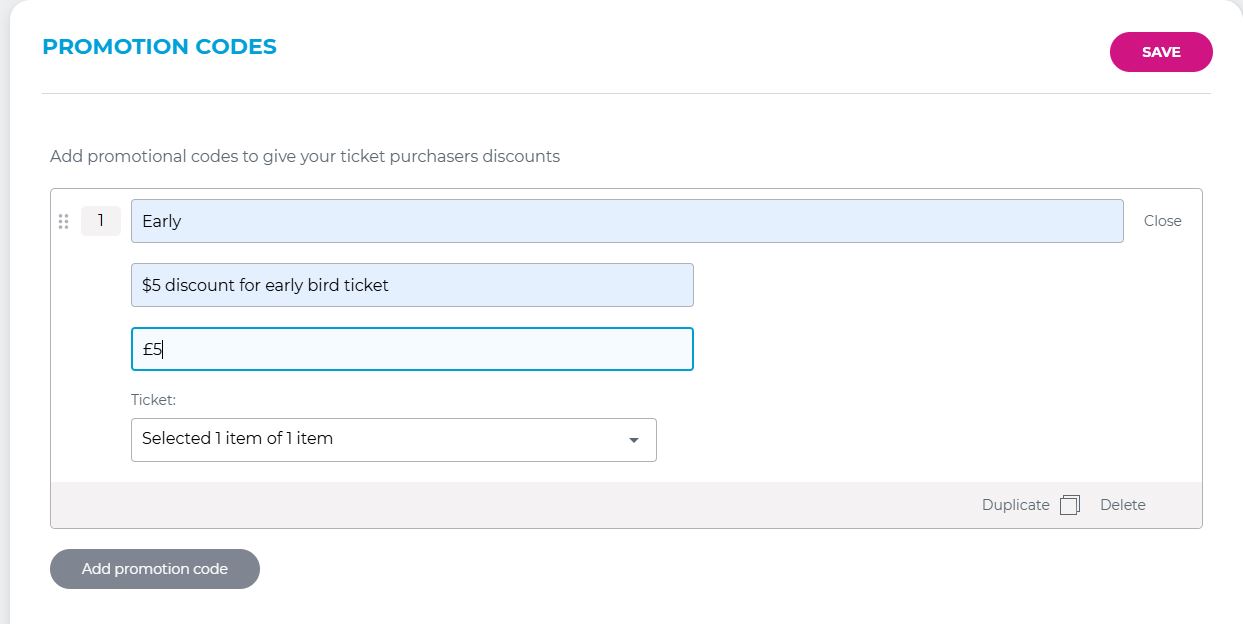Click the 'Add promotional codes' instruction text
The height and width of the screenshot is (624, 1243).
[x=305, y=156]
